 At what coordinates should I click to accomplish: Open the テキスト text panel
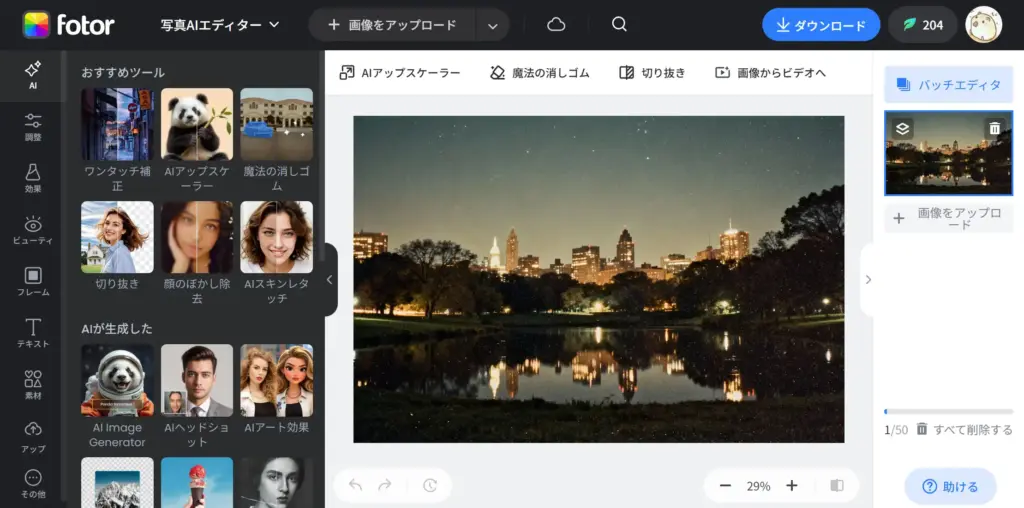(x=33, y=333)
